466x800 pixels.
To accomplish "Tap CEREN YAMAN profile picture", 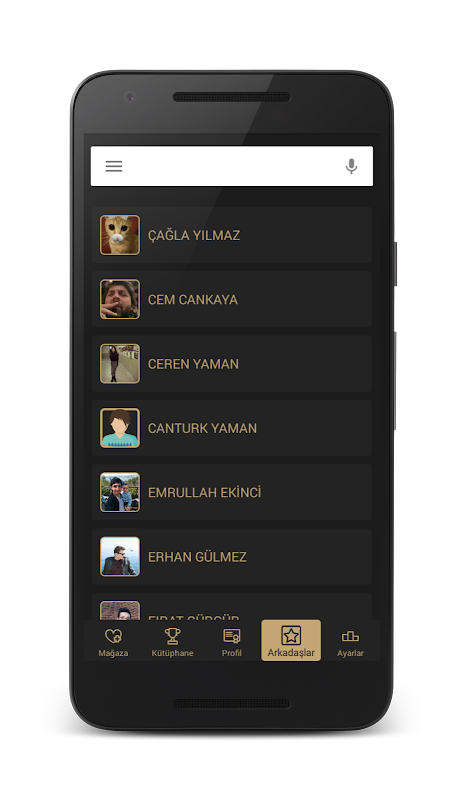I will coord(120,364).
